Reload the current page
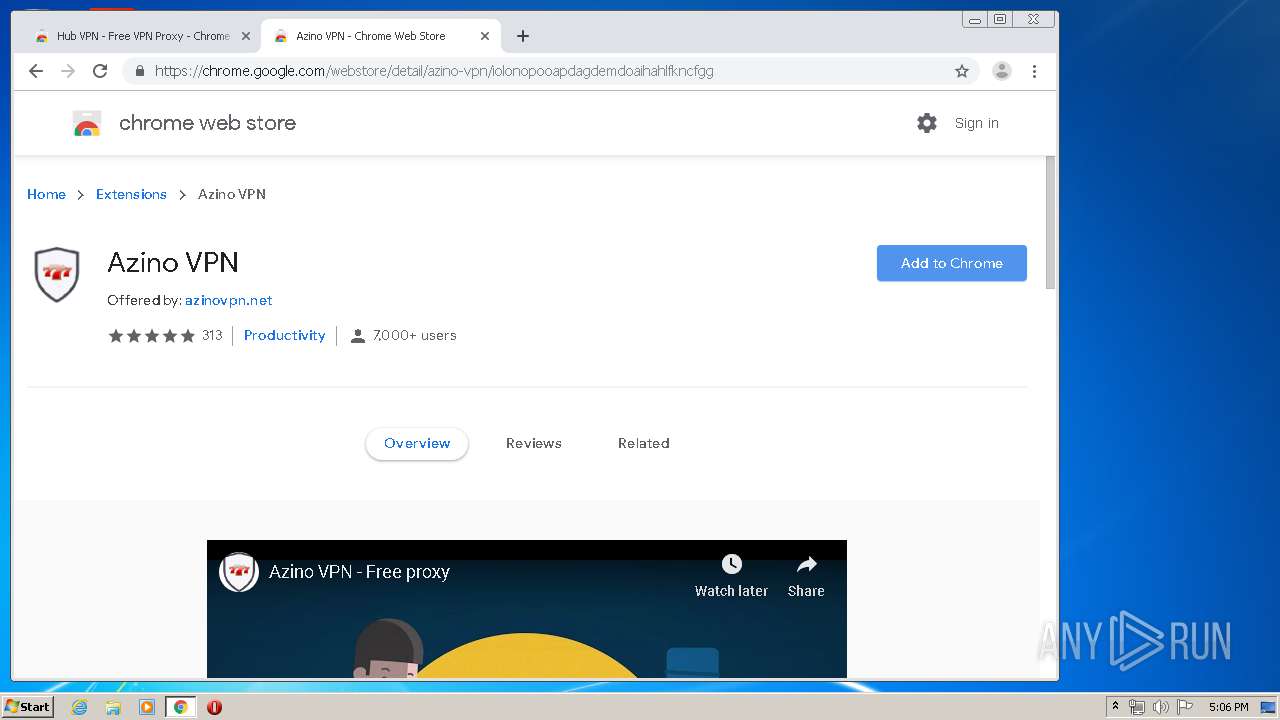The height and width of the screenshot is (720, 1280). (100, 71)
